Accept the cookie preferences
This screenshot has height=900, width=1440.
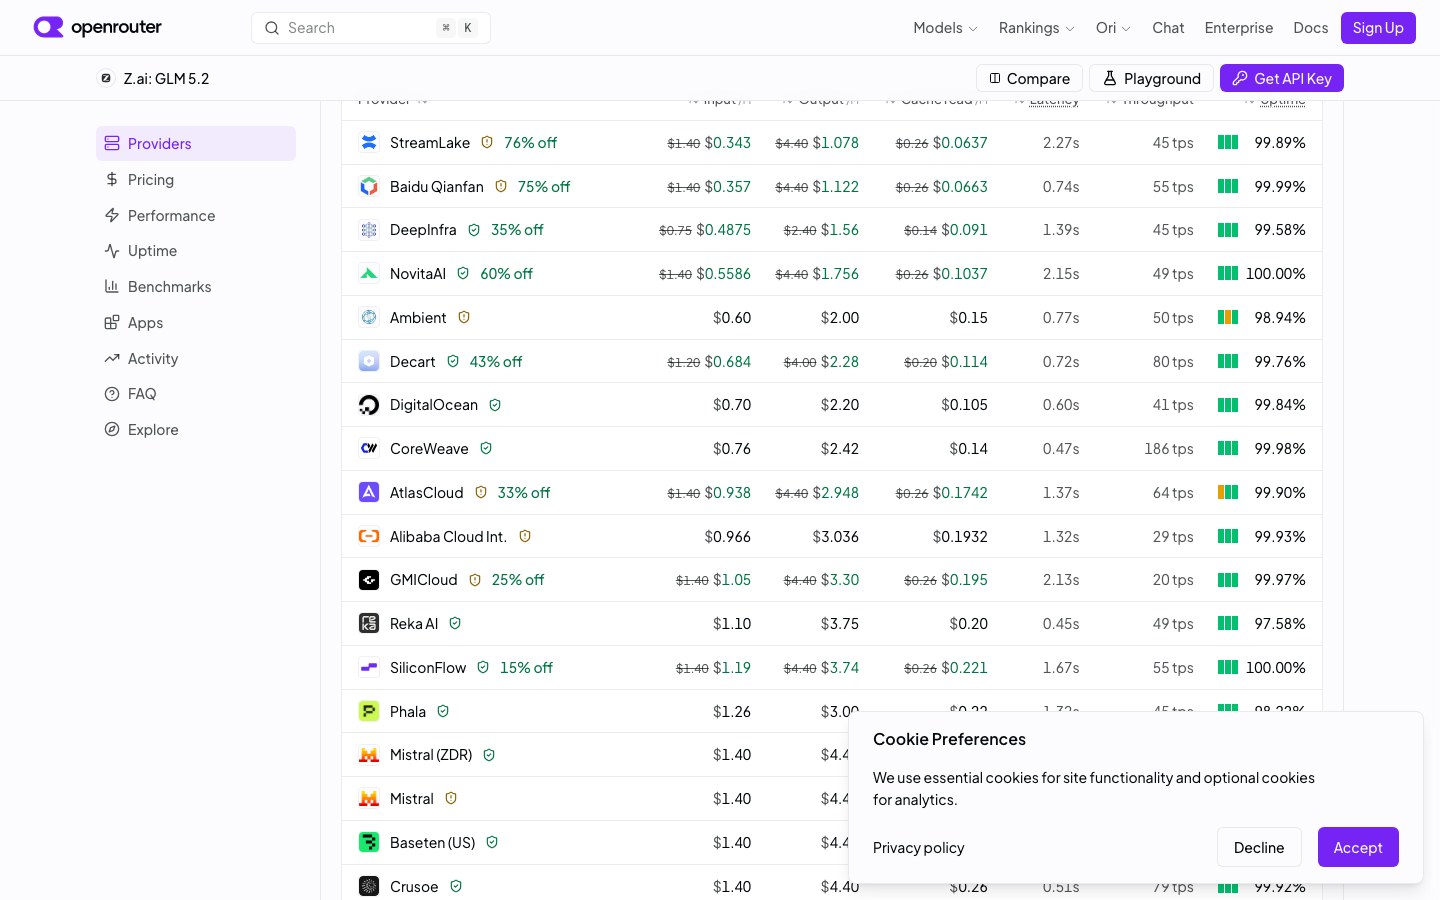1358,847
